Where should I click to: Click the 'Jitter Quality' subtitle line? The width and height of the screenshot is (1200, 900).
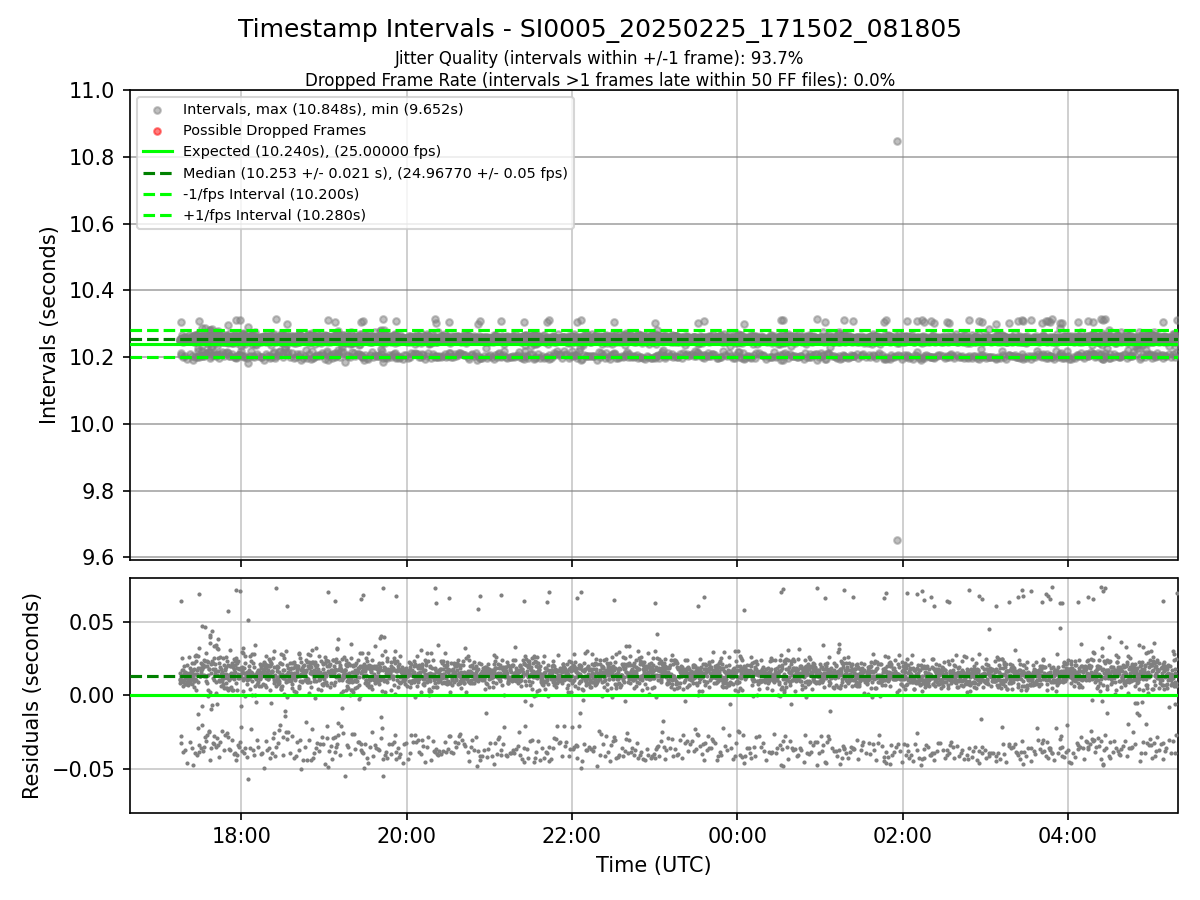599,58
